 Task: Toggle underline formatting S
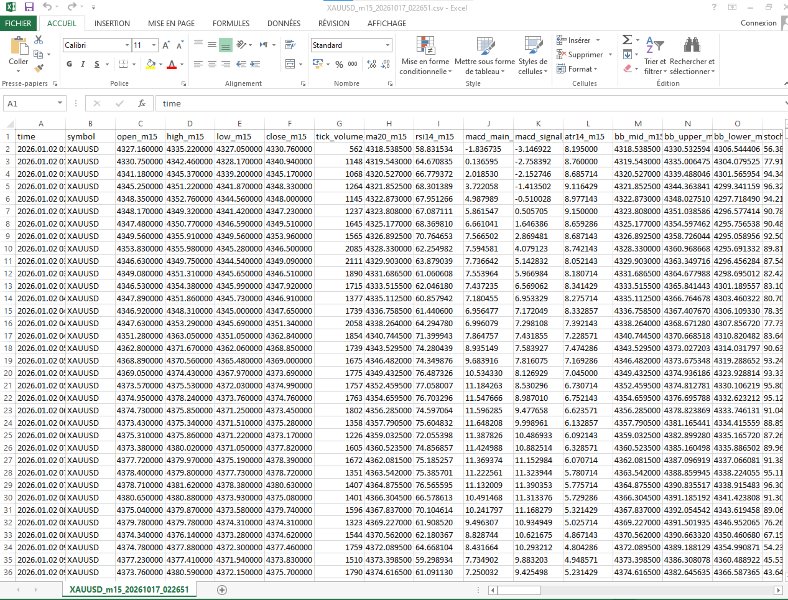(96, 64)
